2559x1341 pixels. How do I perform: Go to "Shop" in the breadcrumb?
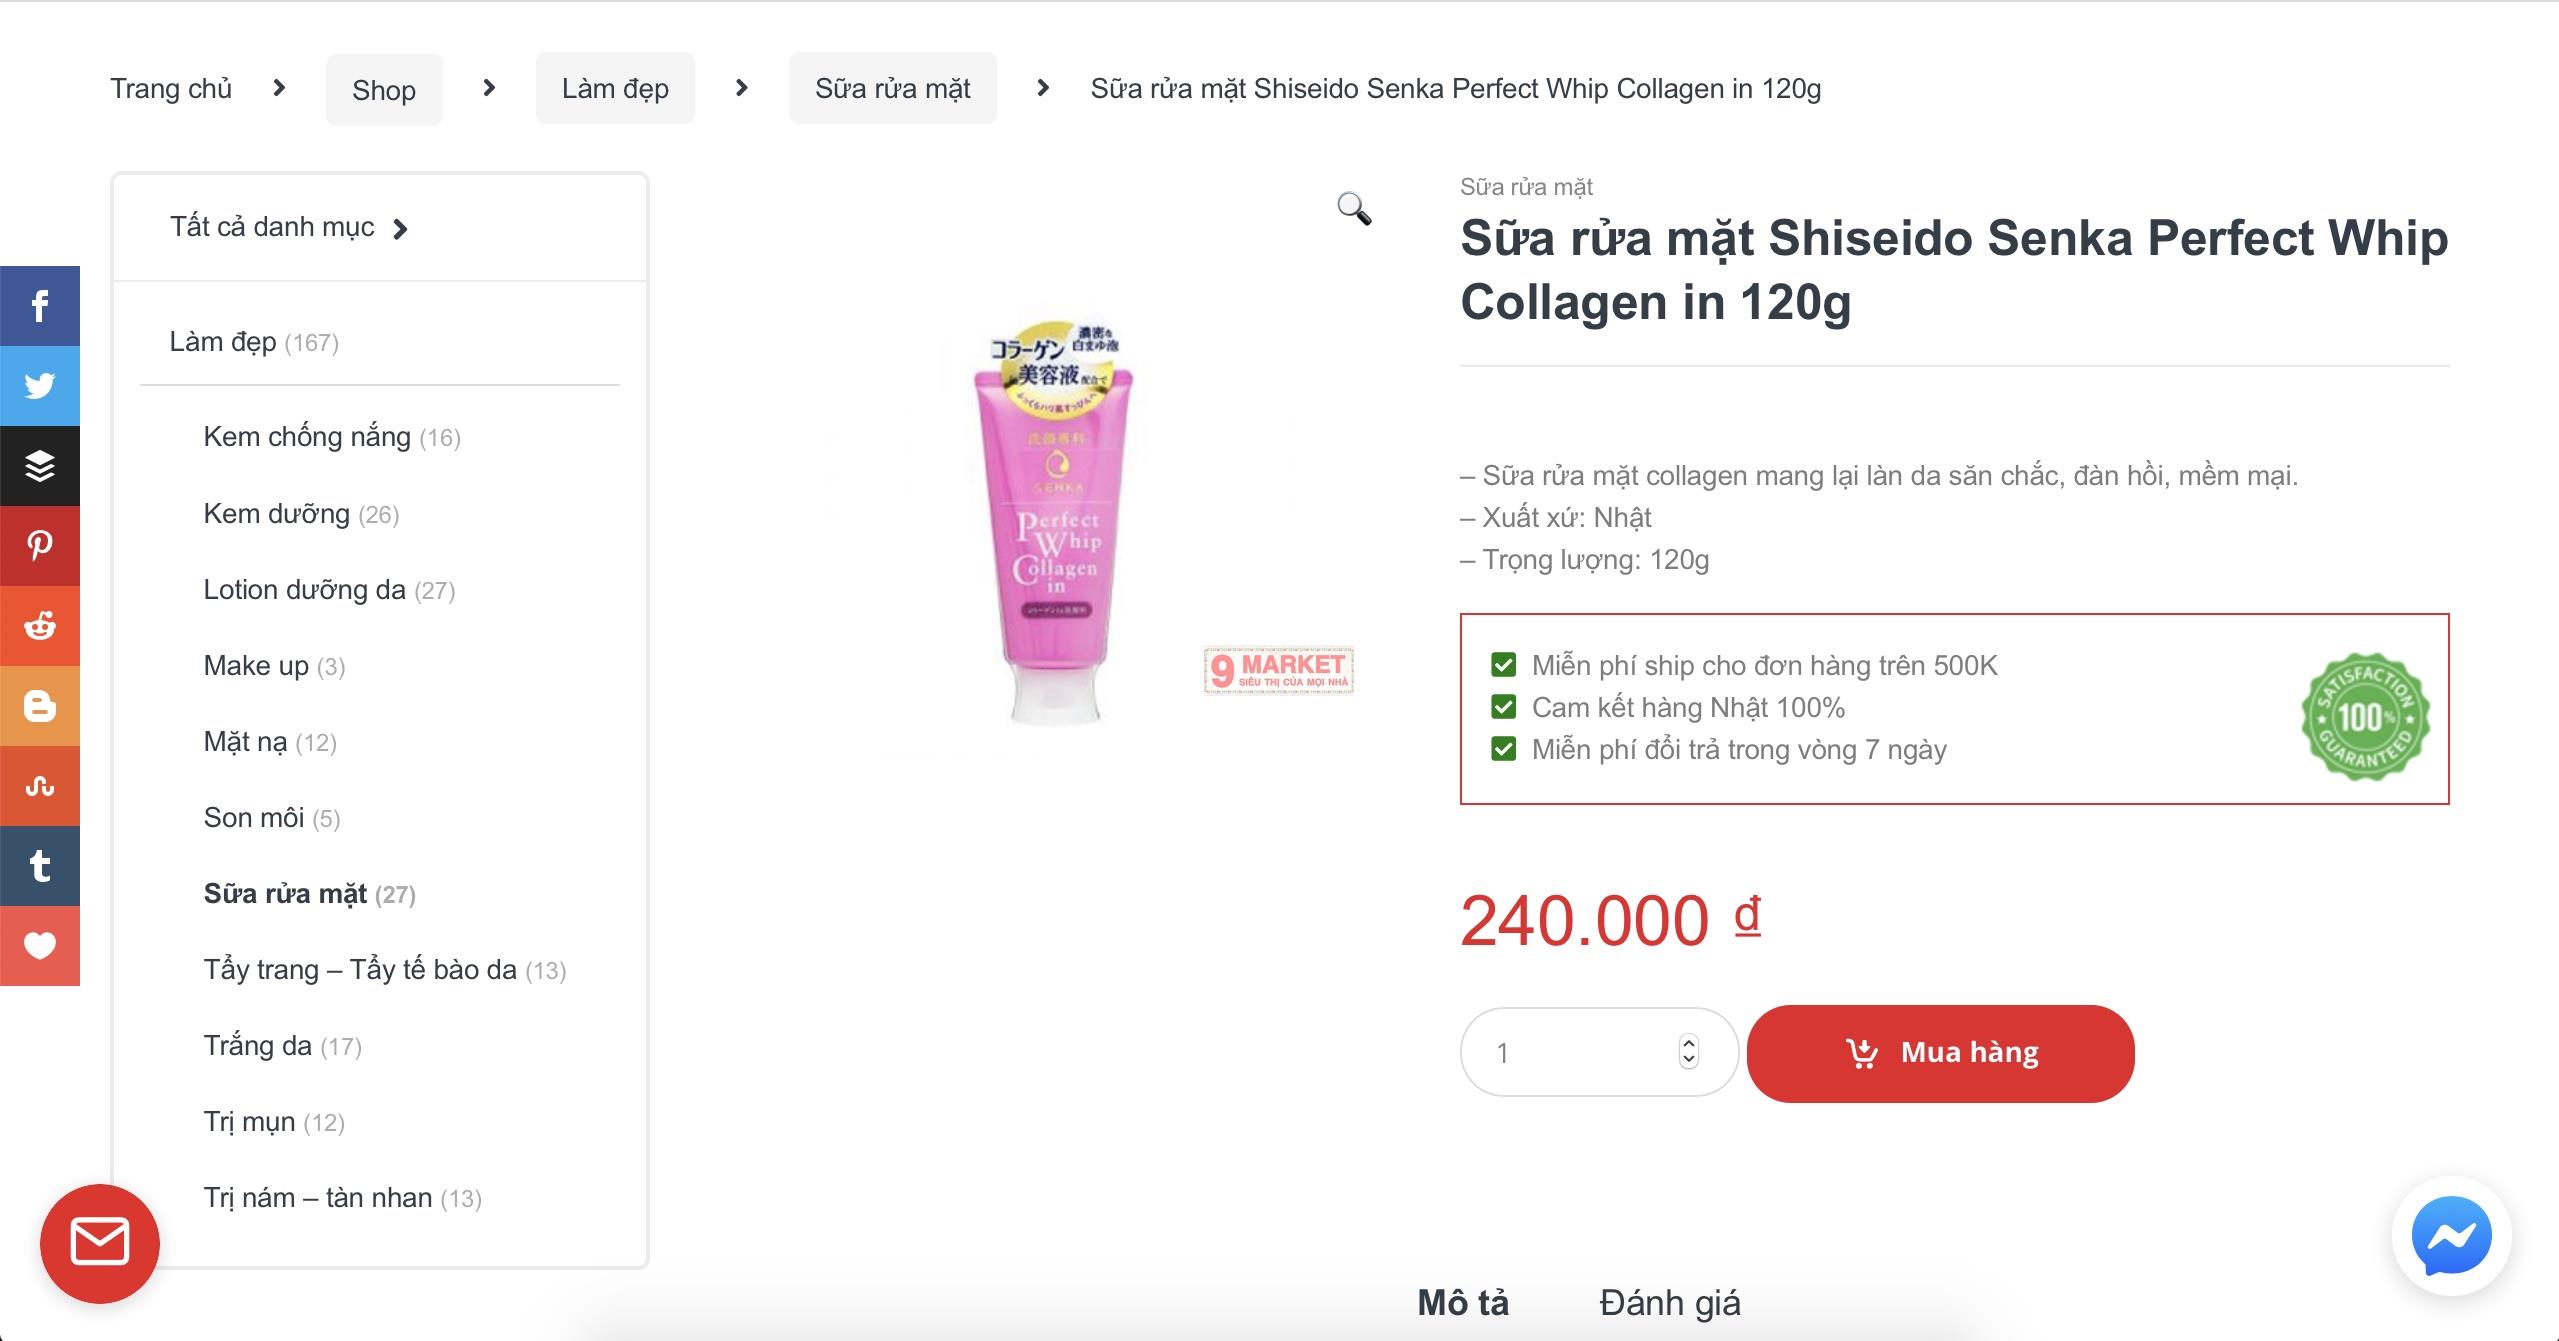[x=384, y=90]
